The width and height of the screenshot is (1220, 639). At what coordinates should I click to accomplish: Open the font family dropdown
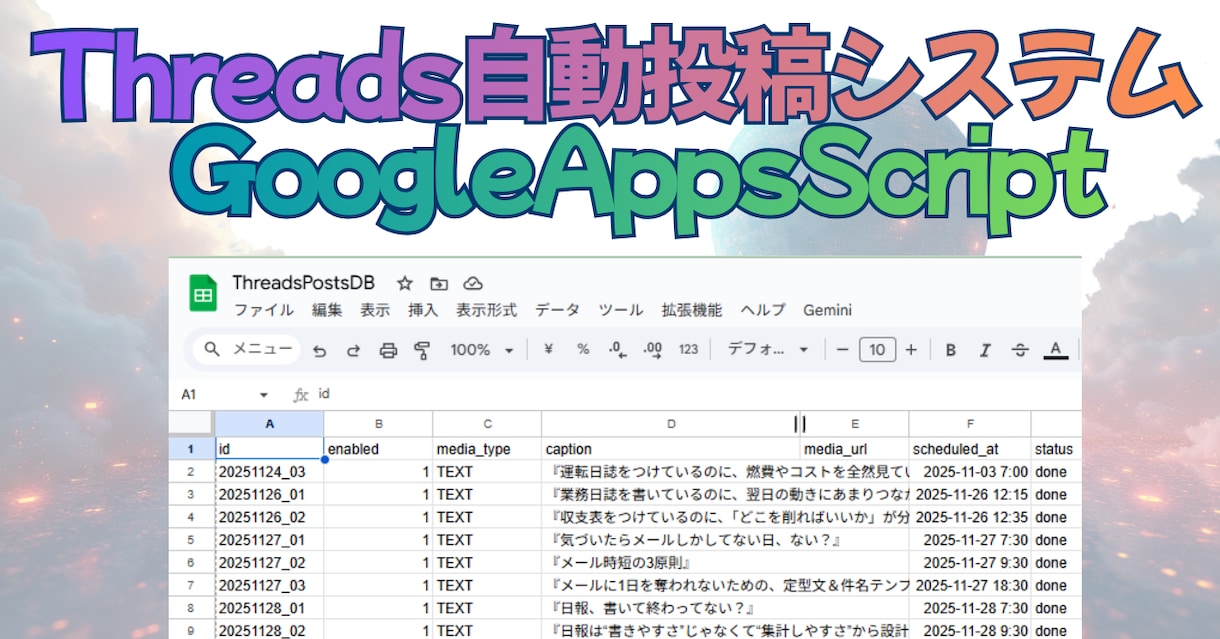(768, 349)
